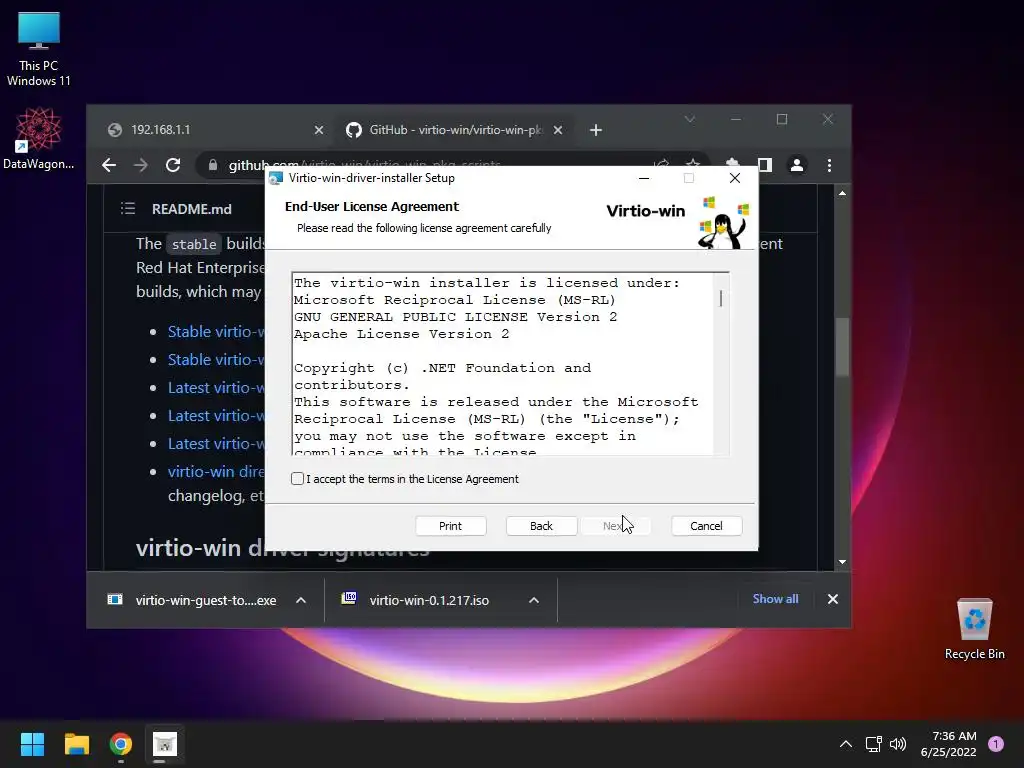The width and height of the screenshot is (1024, 768).
Task: Minimize the Virtio-win installer window
Action: tap(644, 178)
